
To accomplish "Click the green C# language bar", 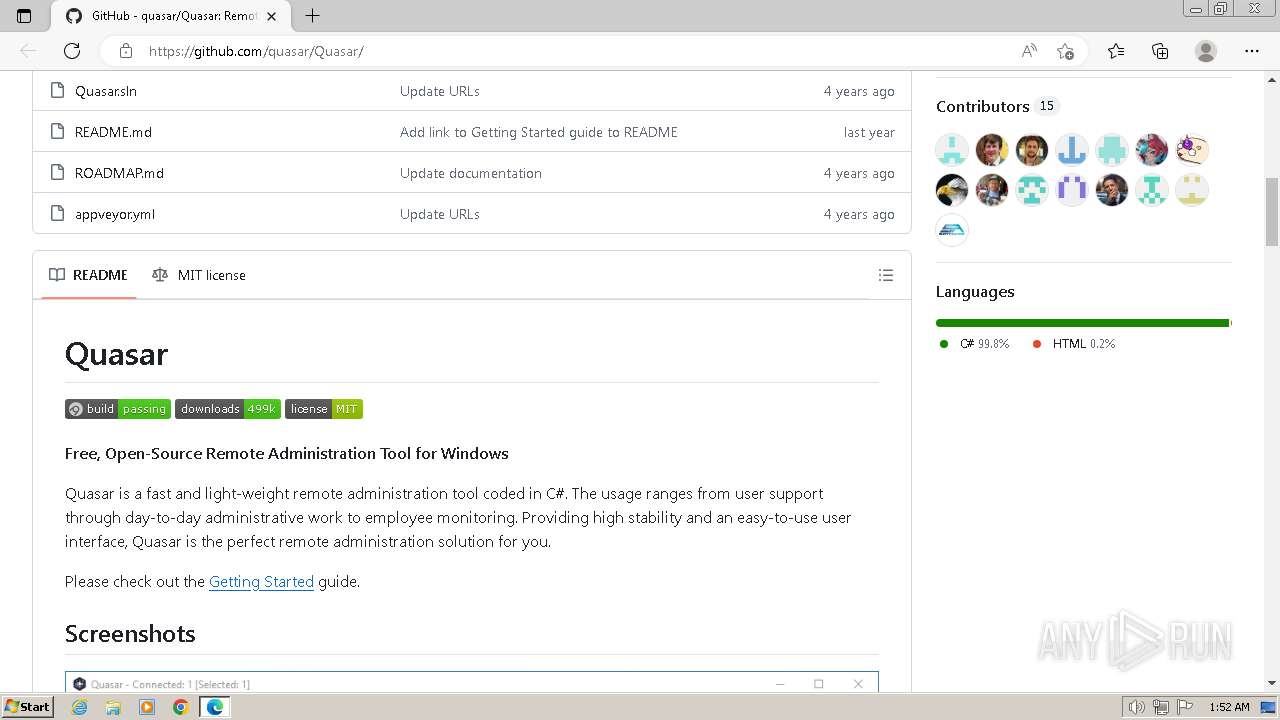I will pos(1082,323).
